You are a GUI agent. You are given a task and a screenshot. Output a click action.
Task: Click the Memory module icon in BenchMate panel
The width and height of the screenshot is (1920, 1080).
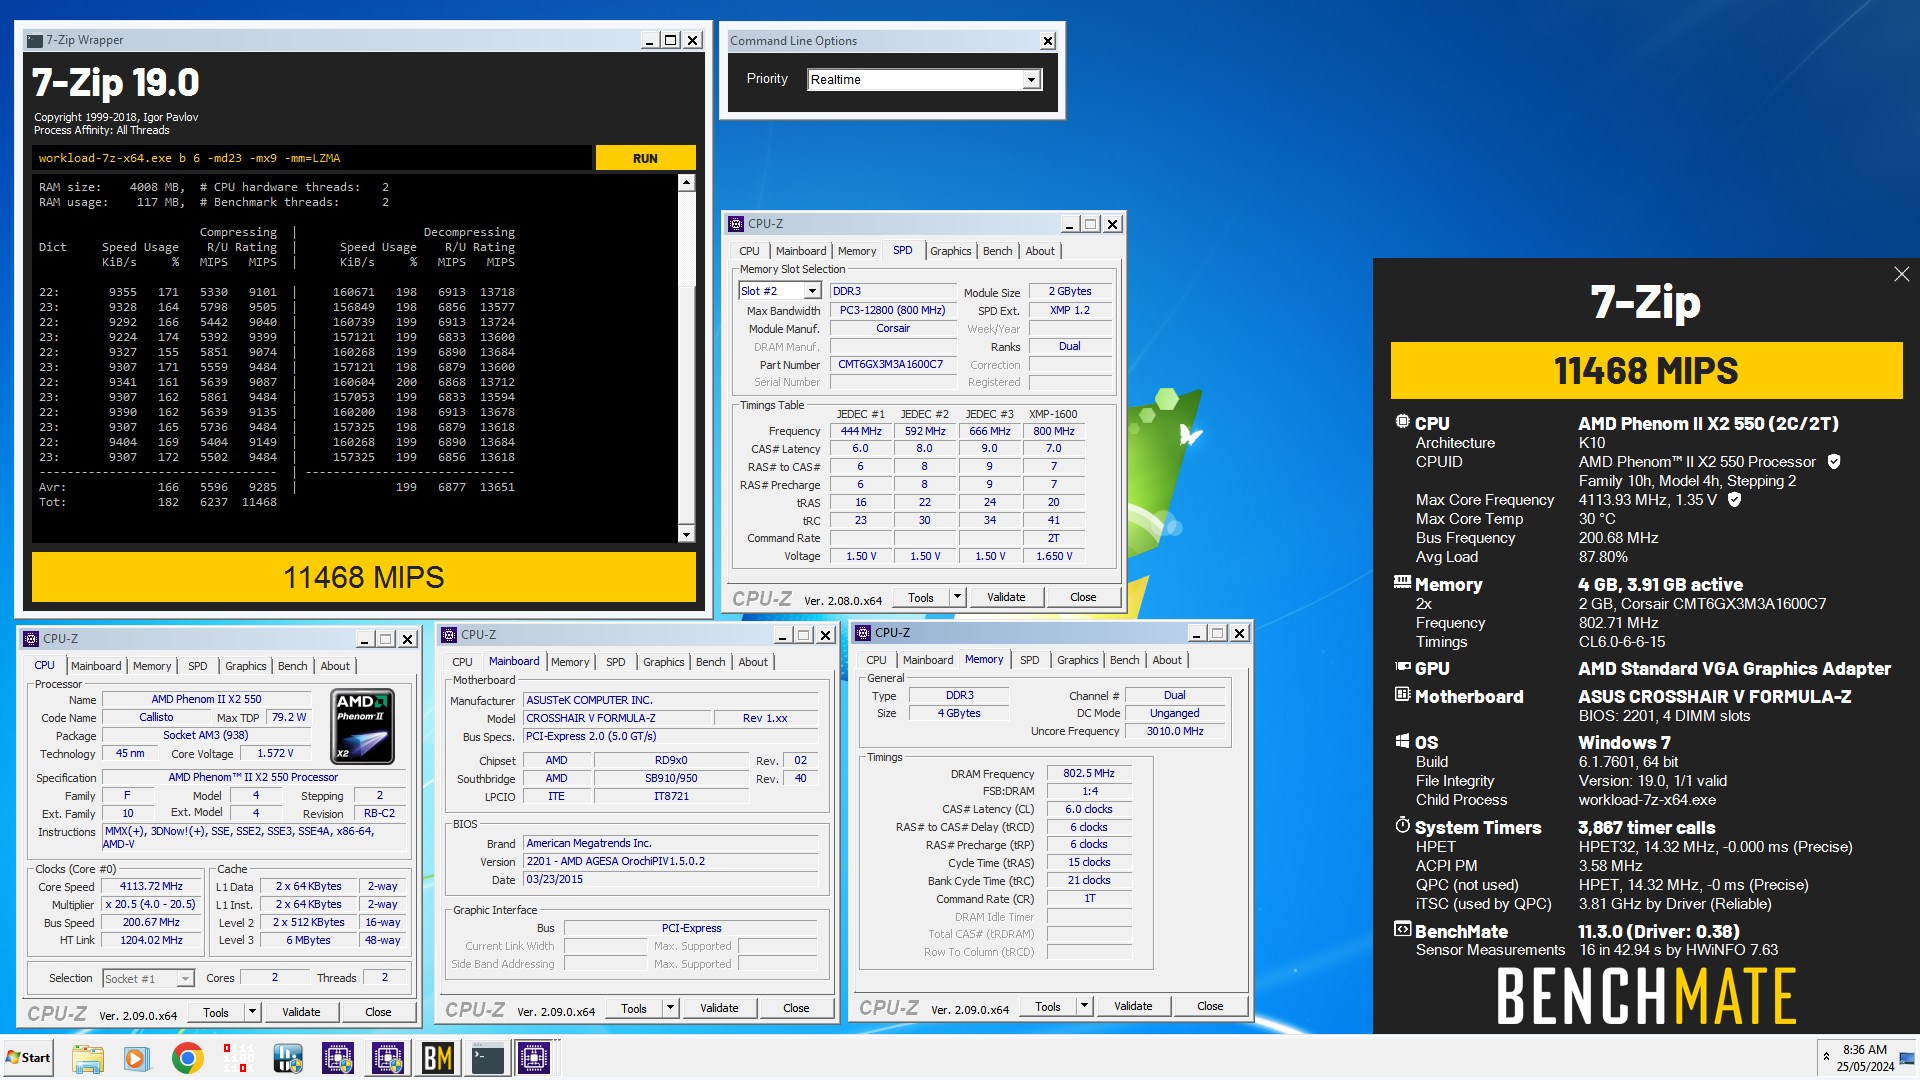coord(1402,582)
